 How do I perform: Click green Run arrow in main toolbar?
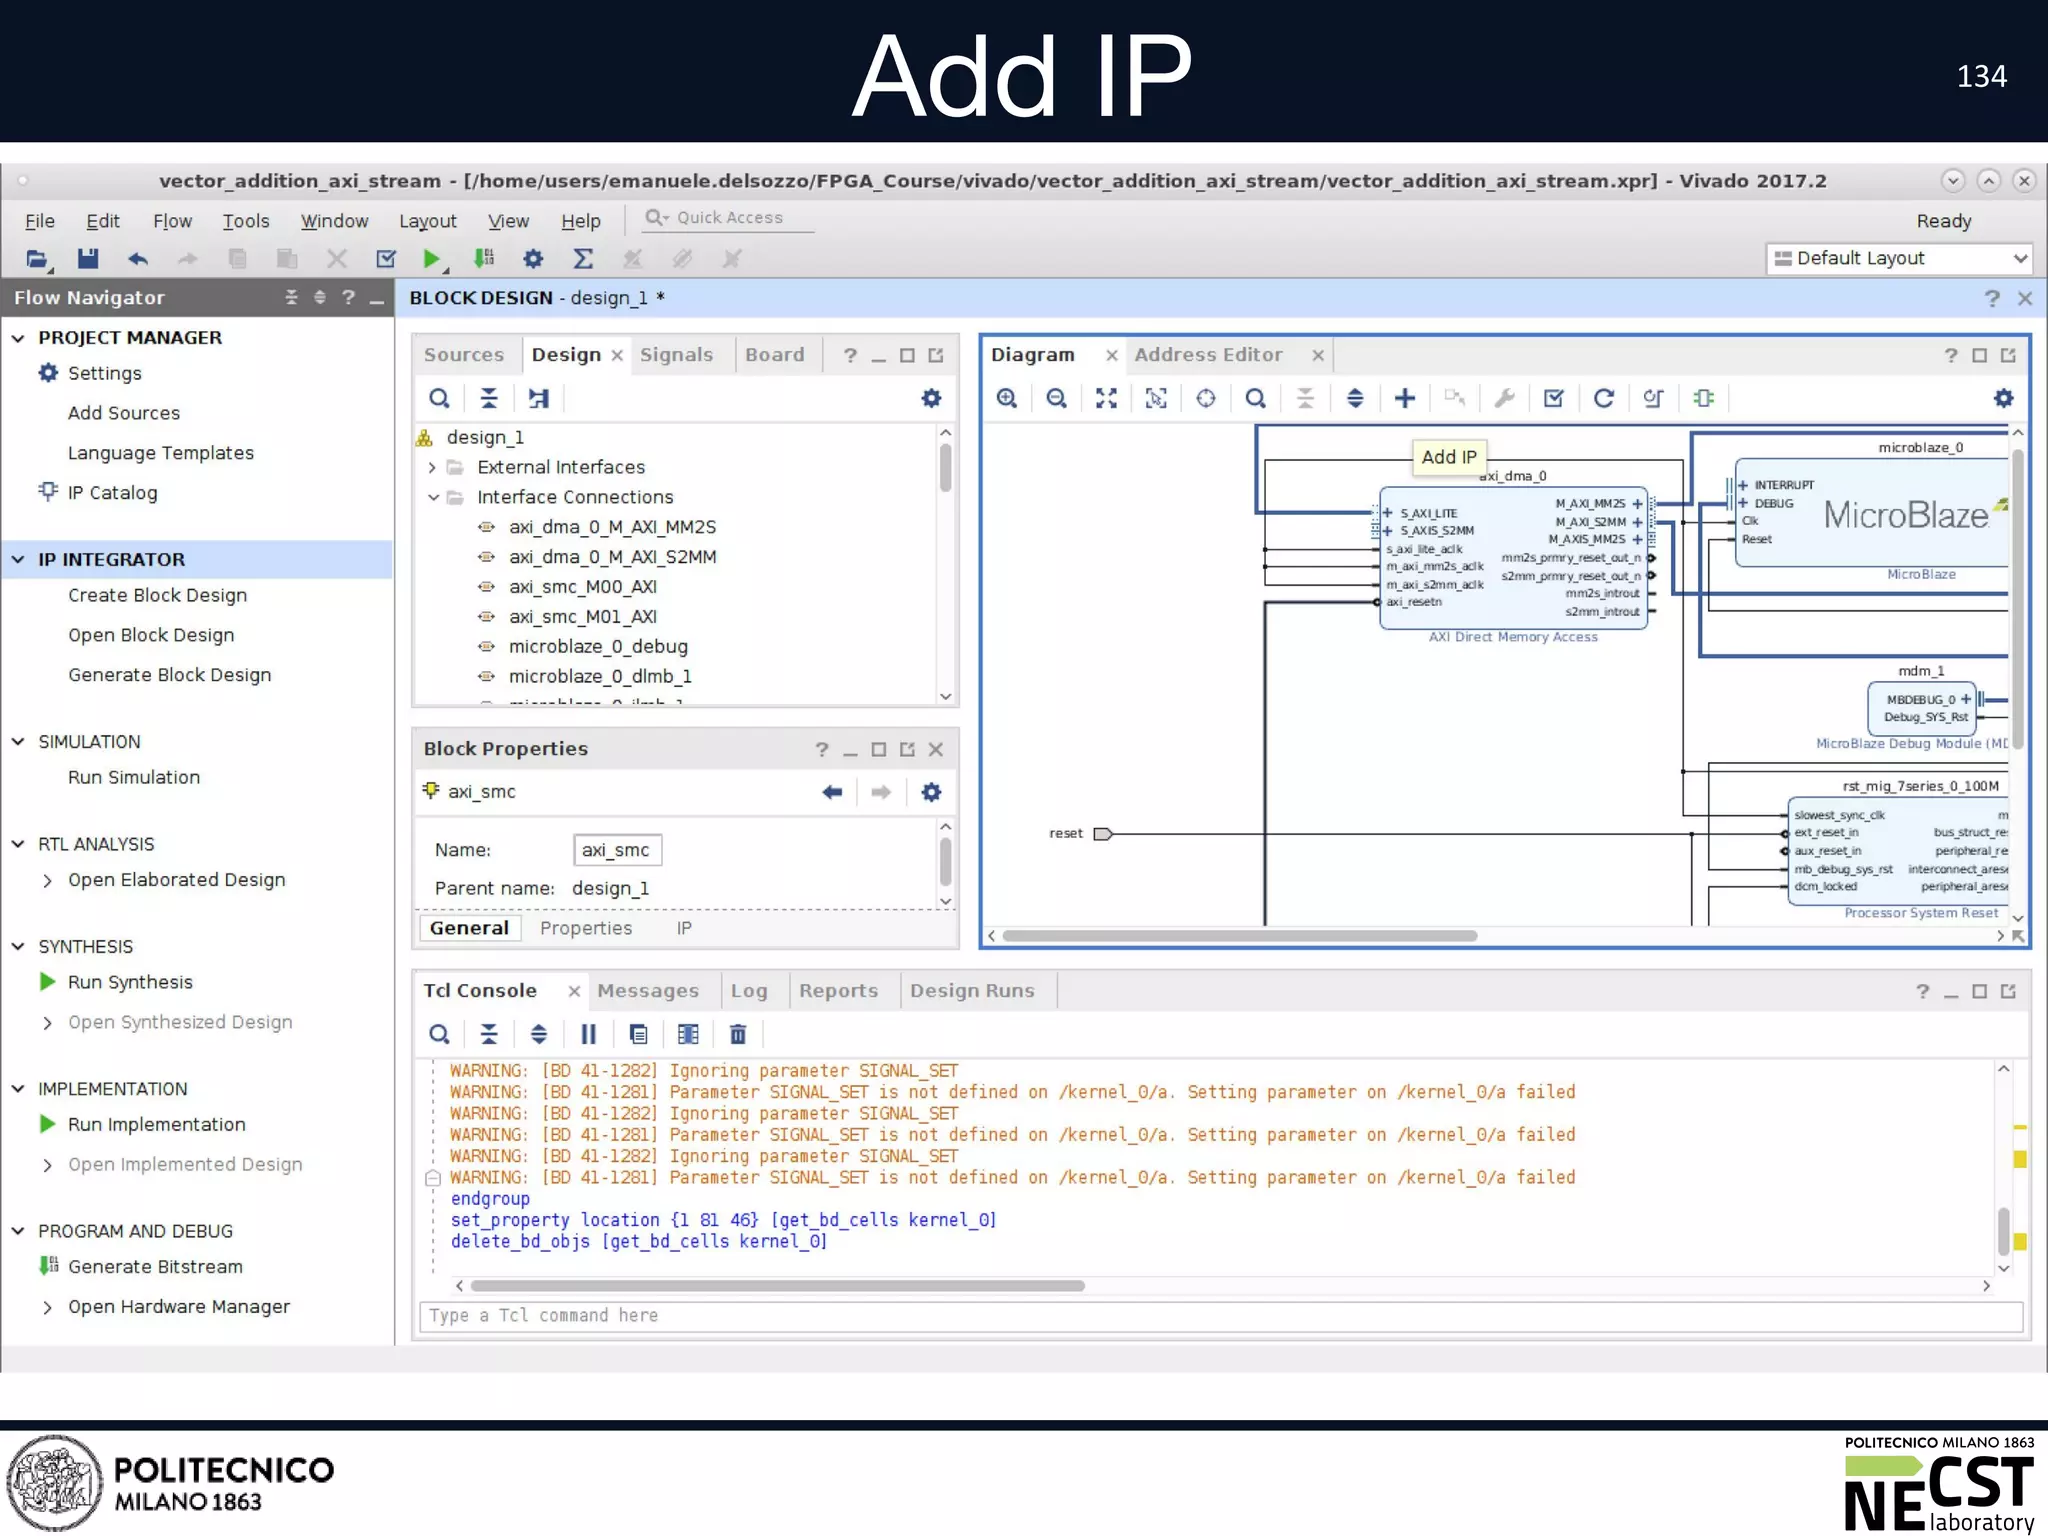[432, 259]
